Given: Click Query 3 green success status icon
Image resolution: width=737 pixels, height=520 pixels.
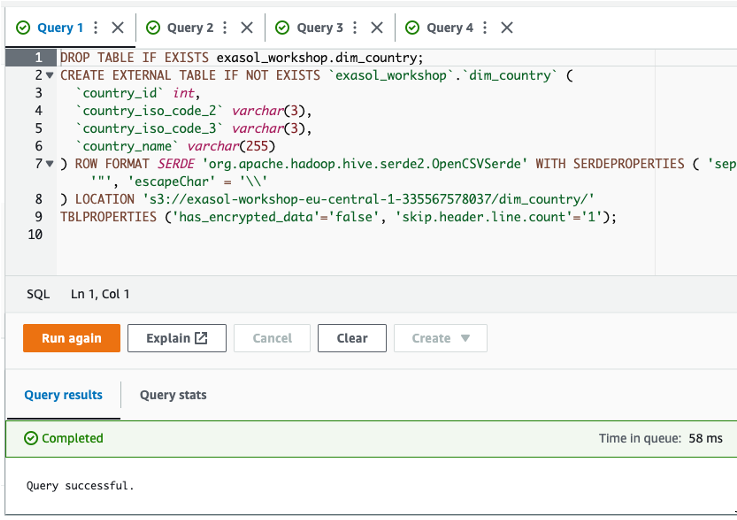Looking at the screenshot, I should tap(282, 28).
